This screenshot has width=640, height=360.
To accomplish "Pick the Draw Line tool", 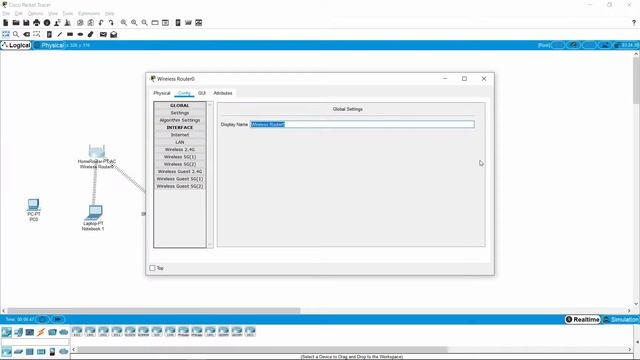I will (60, 34).
